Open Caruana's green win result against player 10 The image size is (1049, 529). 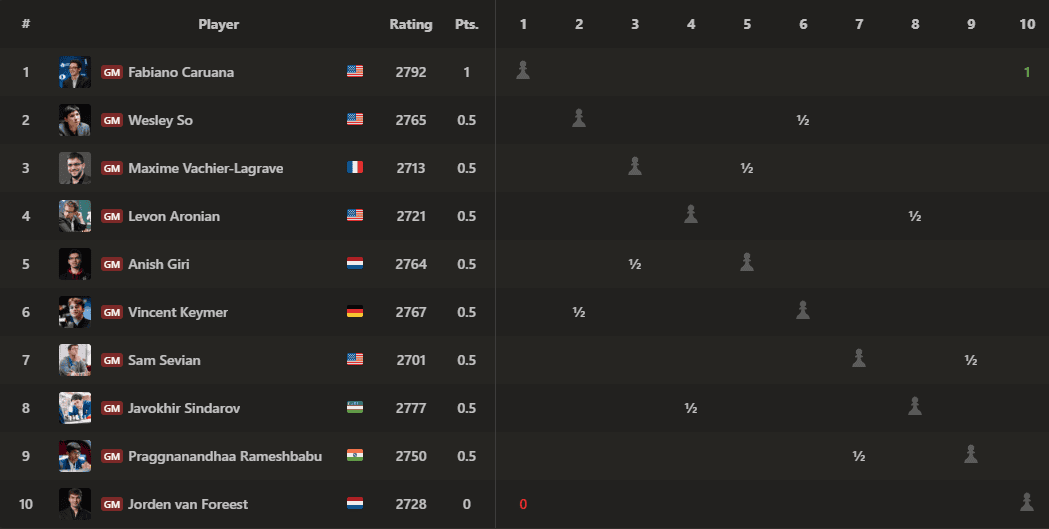pyautogui.click(x=1027, y=72)
